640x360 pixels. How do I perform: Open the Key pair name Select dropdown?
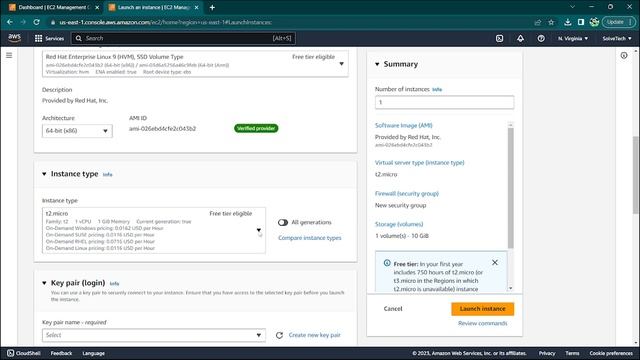point(154,335)
